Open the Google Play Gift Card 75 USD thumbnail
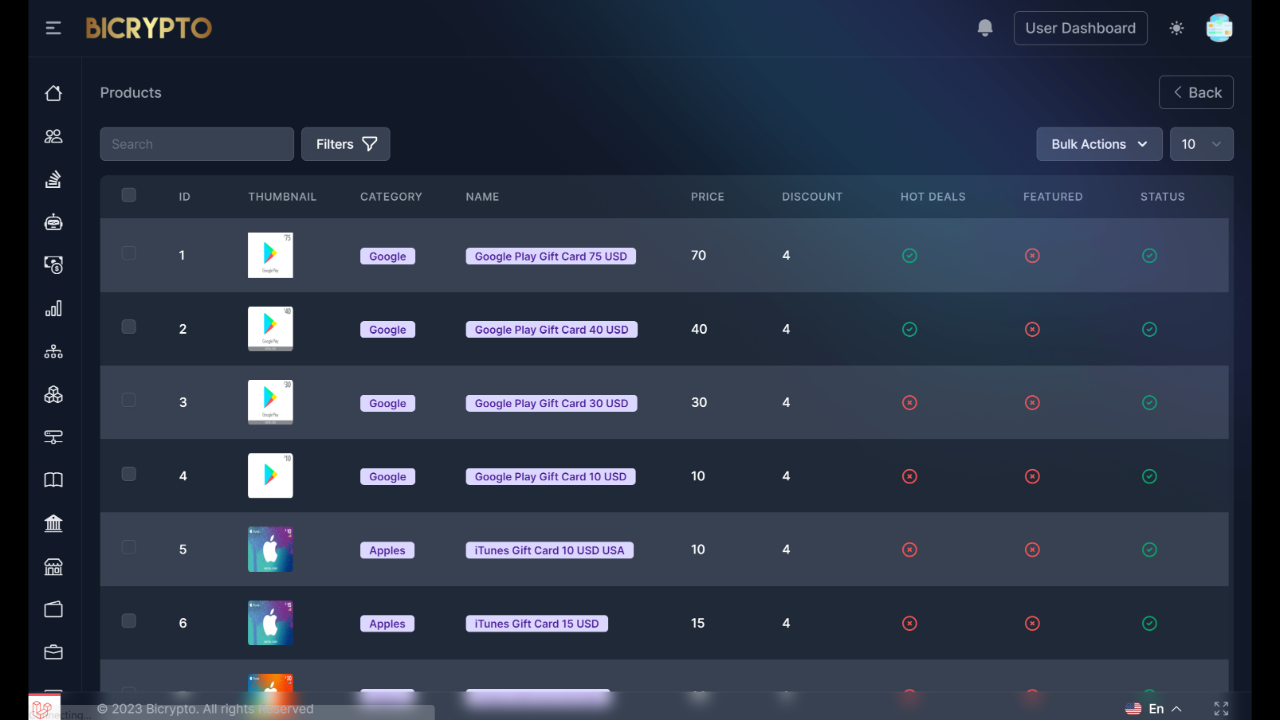1280x720 pixels. 270,255
